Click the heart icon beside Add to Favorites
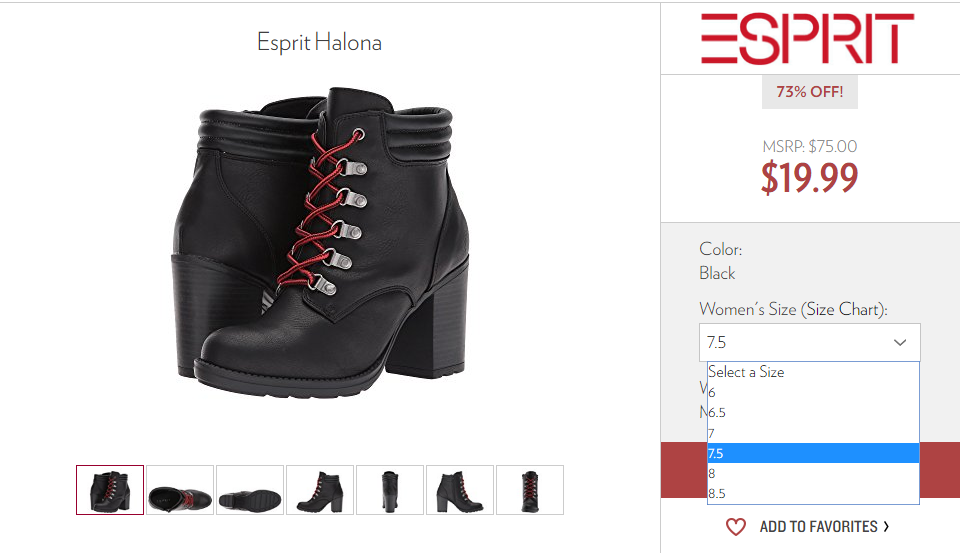Viewport: 960px width, 553px height. [735, 527]
